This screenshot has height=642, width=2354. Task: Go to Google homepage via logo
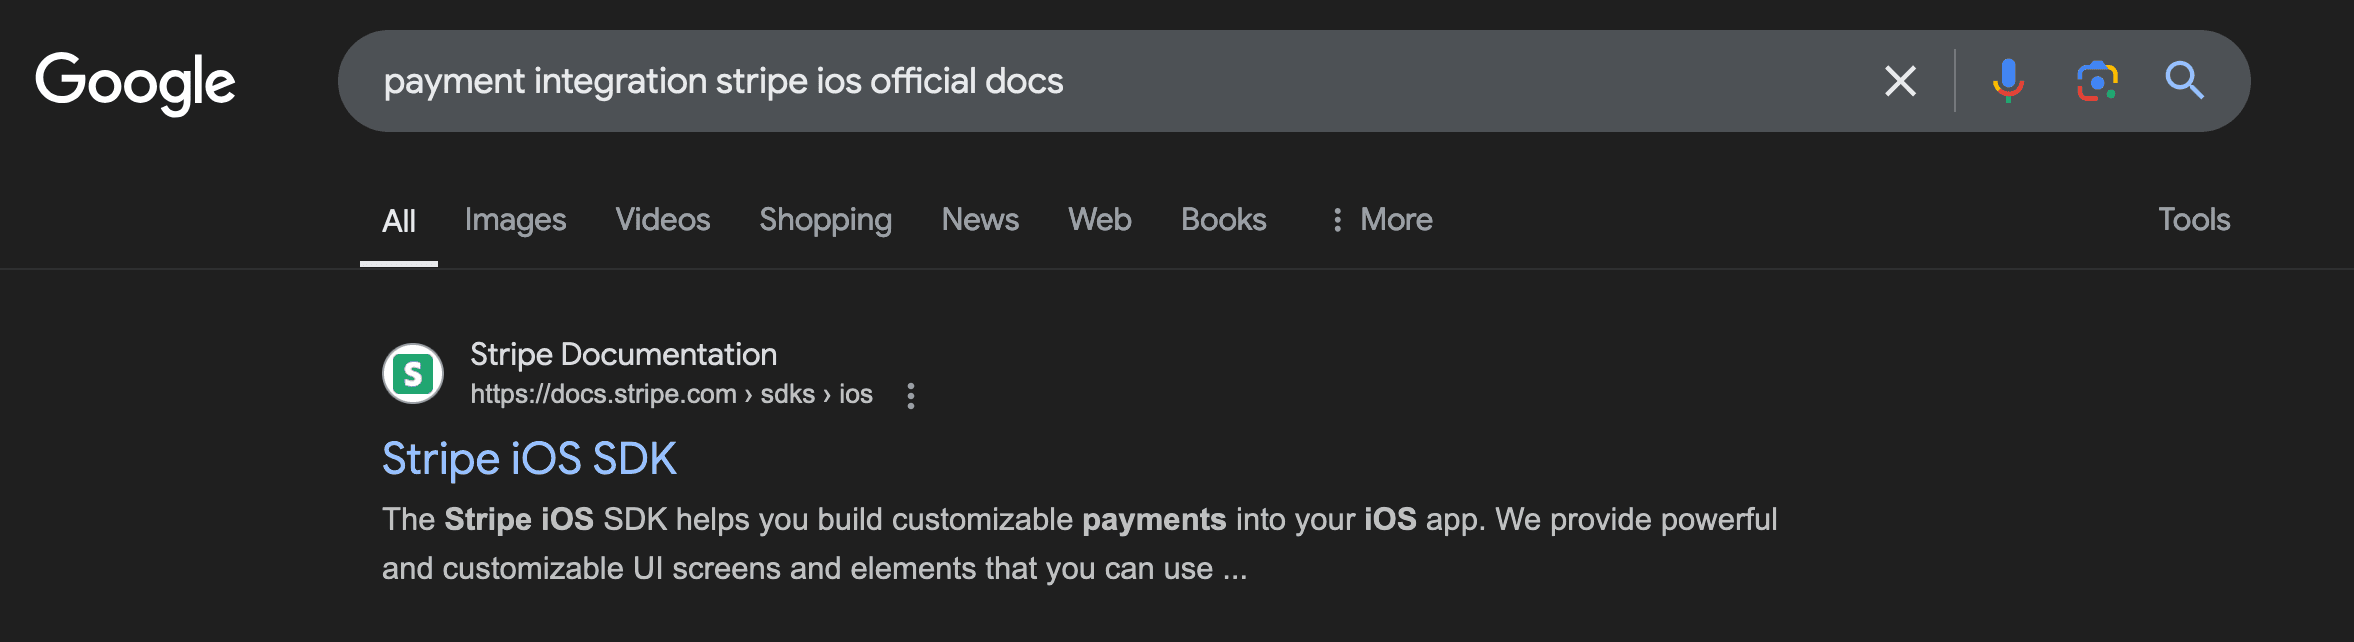(x=135, y=83)
